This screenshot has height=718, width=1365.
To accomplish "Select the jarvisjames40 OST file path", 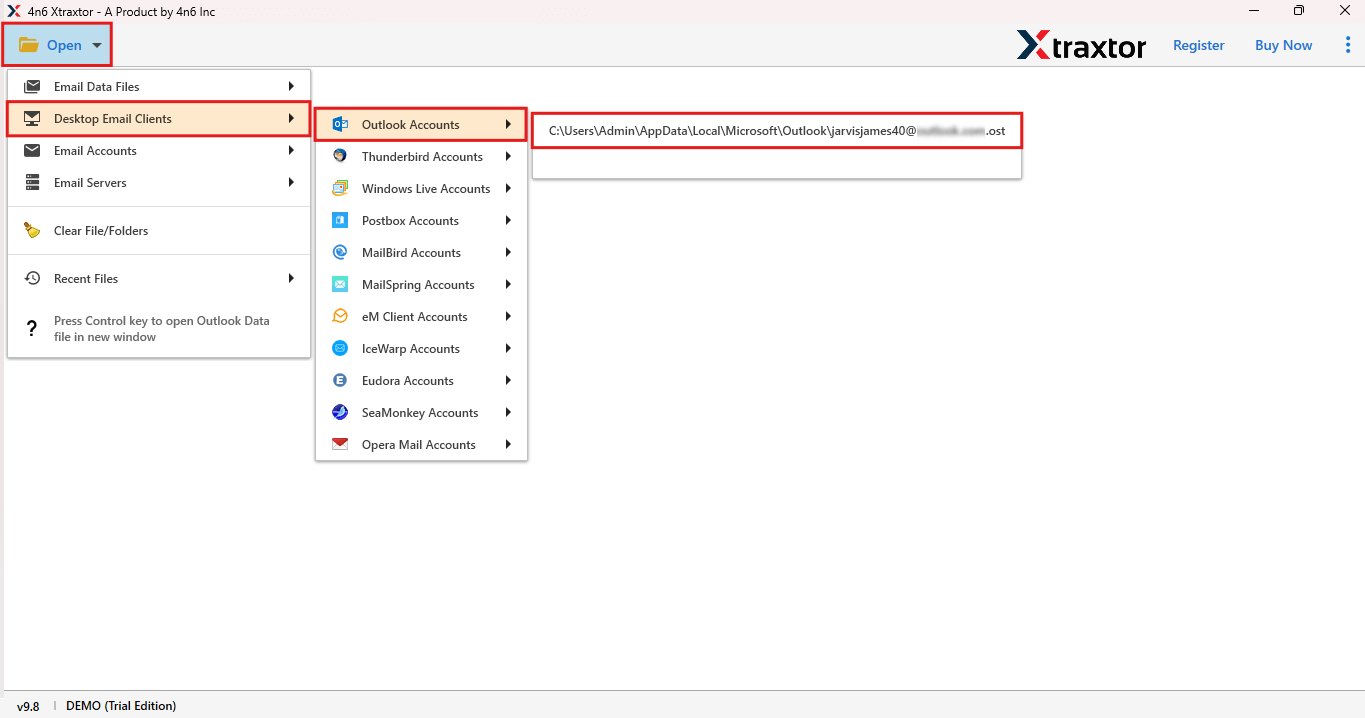I will (776, 130).
